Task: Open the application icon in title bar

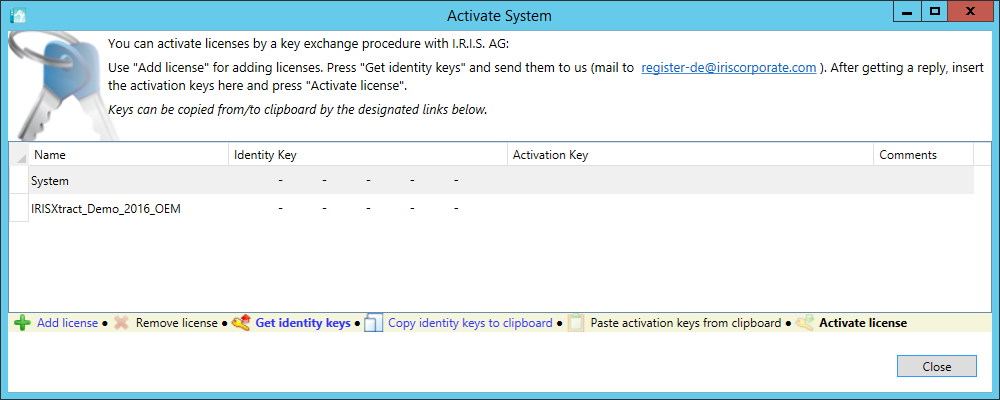Action: (x=17, y=15)
